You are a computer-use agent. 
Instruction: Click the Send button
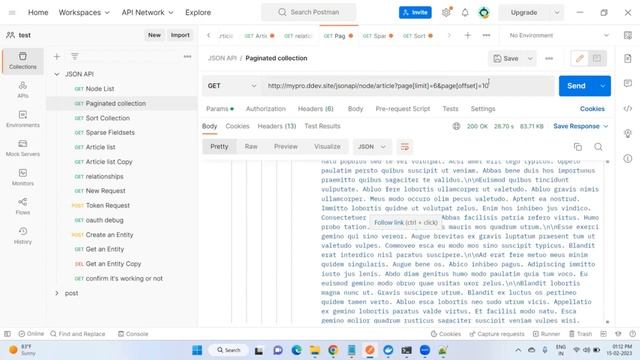point(576,86)
